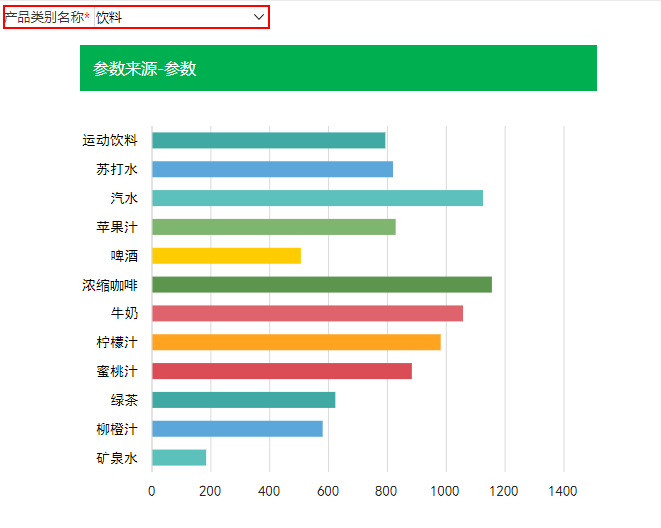Click the dark green 浓缩咖啡 bar
The width and height of the screenshot is (661, 528).
point(322,284)
